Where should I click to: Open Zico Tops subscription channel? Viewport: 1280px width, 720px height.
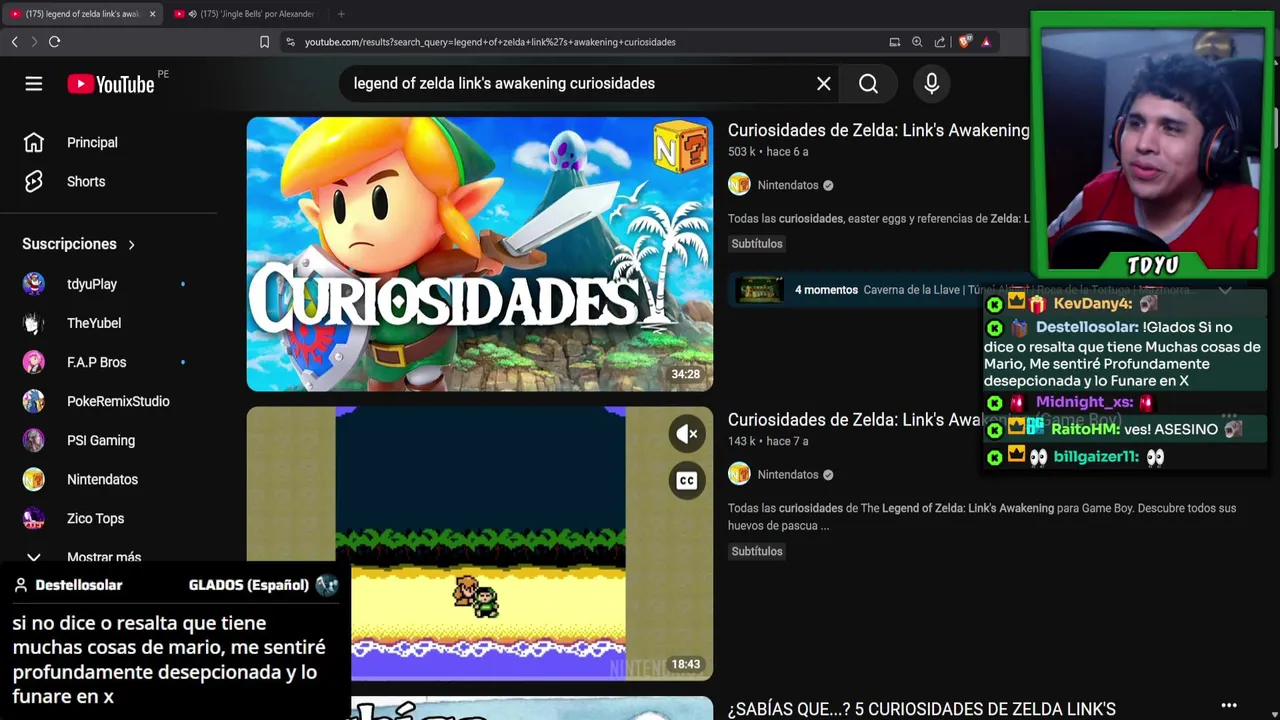point(96,519)
